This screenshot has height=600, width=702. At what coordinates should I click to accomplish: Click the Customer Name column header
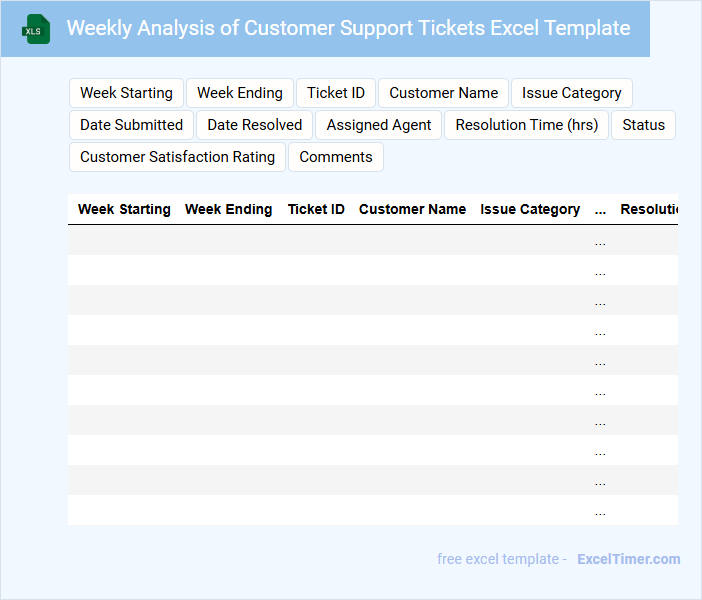pyautogui.click(x=412, y=210)
